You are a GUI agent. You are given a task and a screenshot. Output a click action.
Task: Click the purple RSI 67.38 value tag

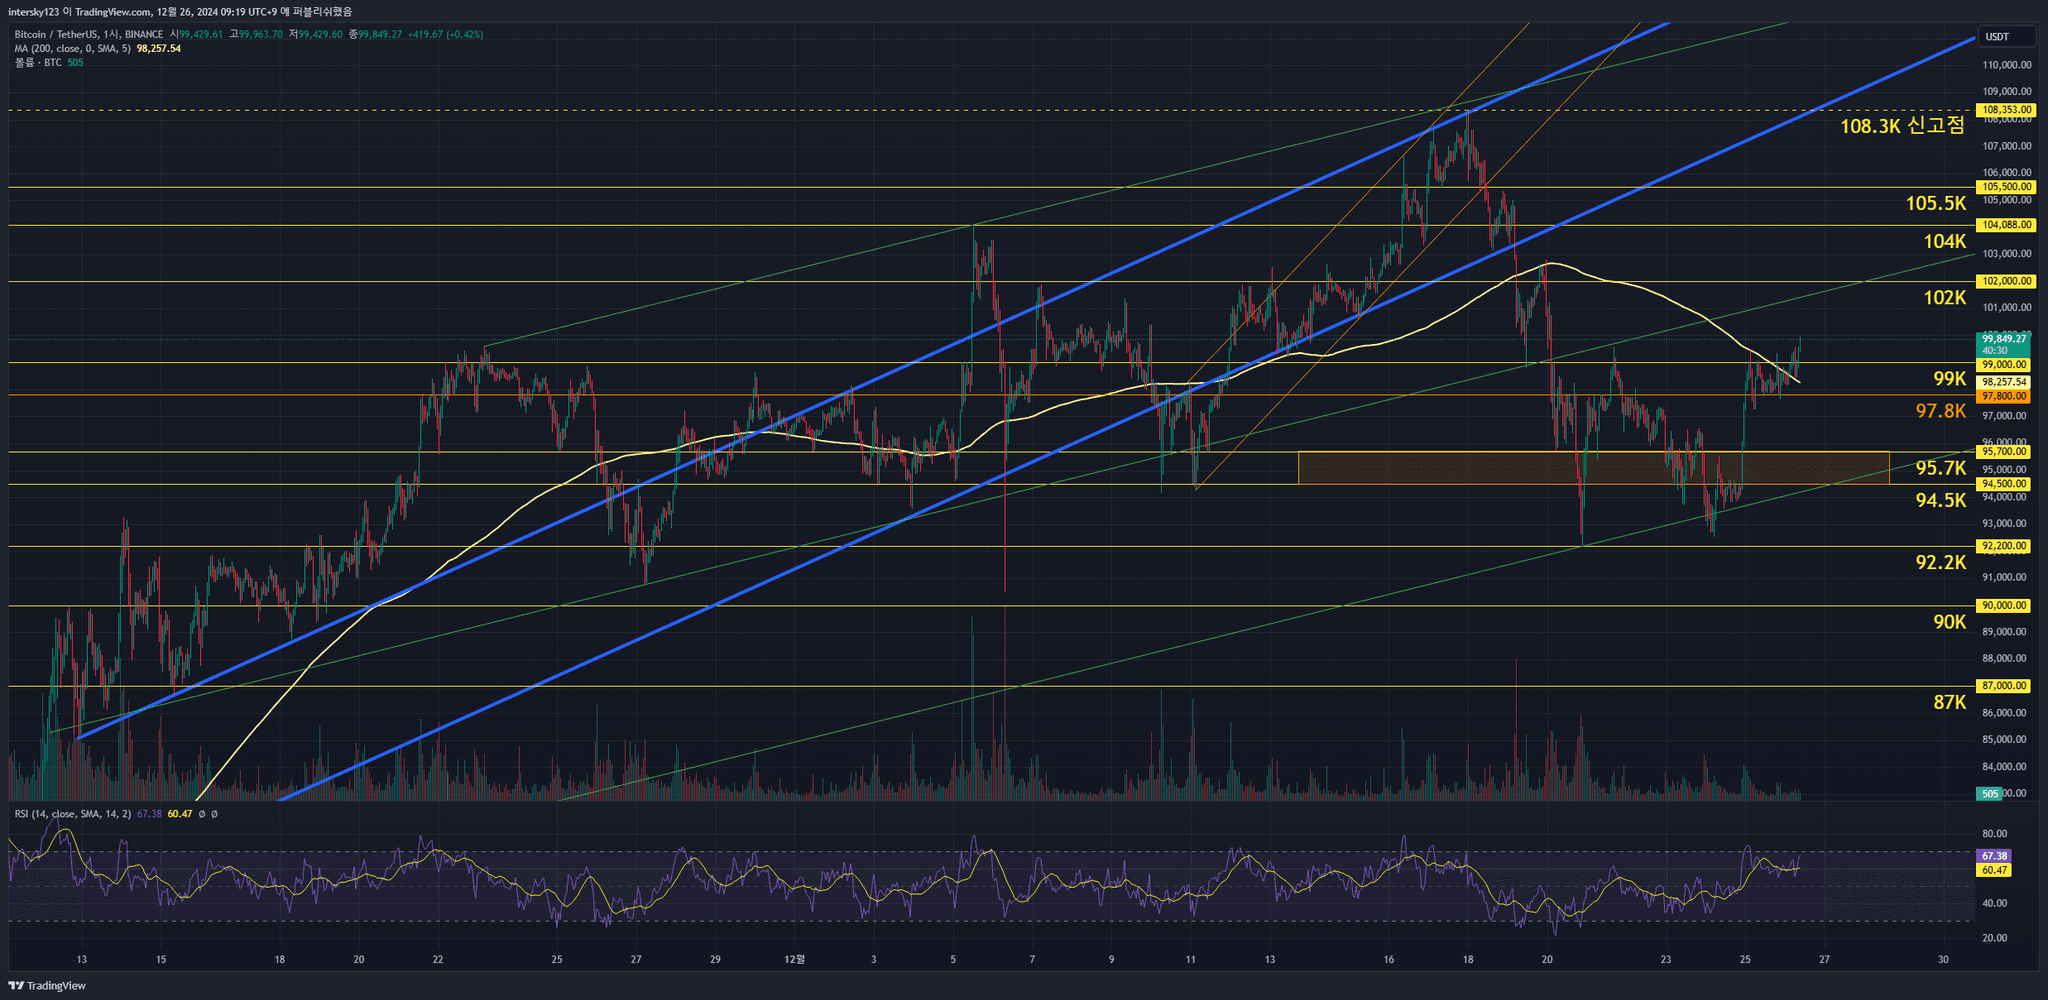point(1994,856)
